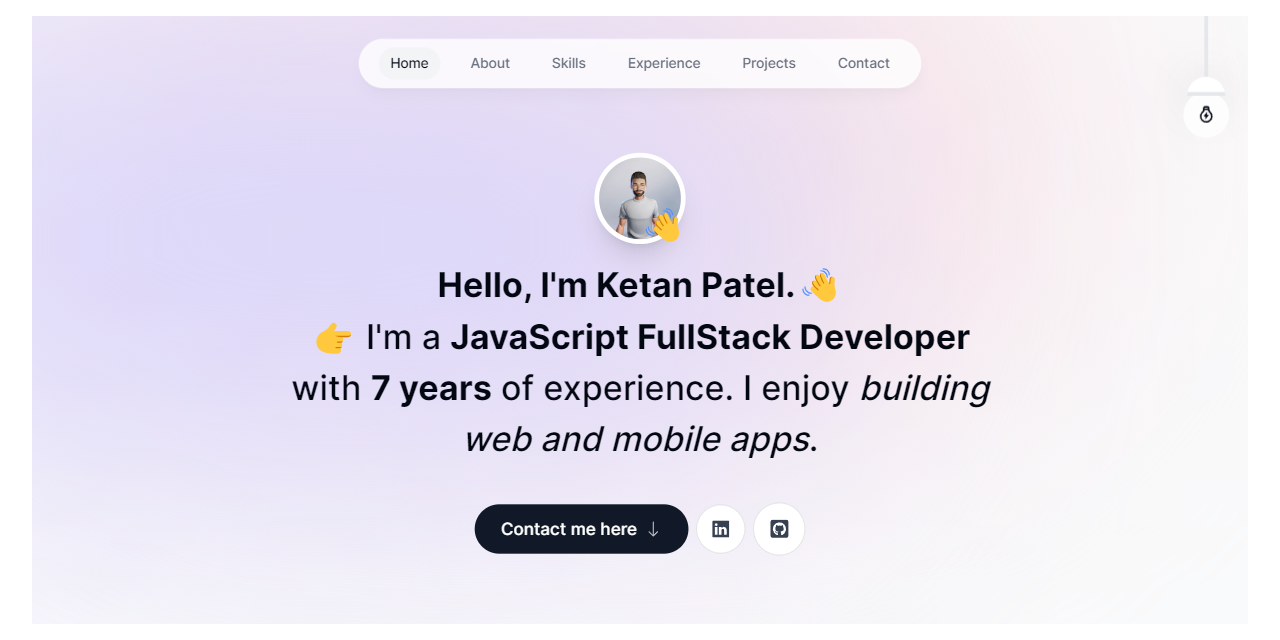Toggle the hanging lightbulb theme switch
1280x640 pixels.
pos(1206,114)
